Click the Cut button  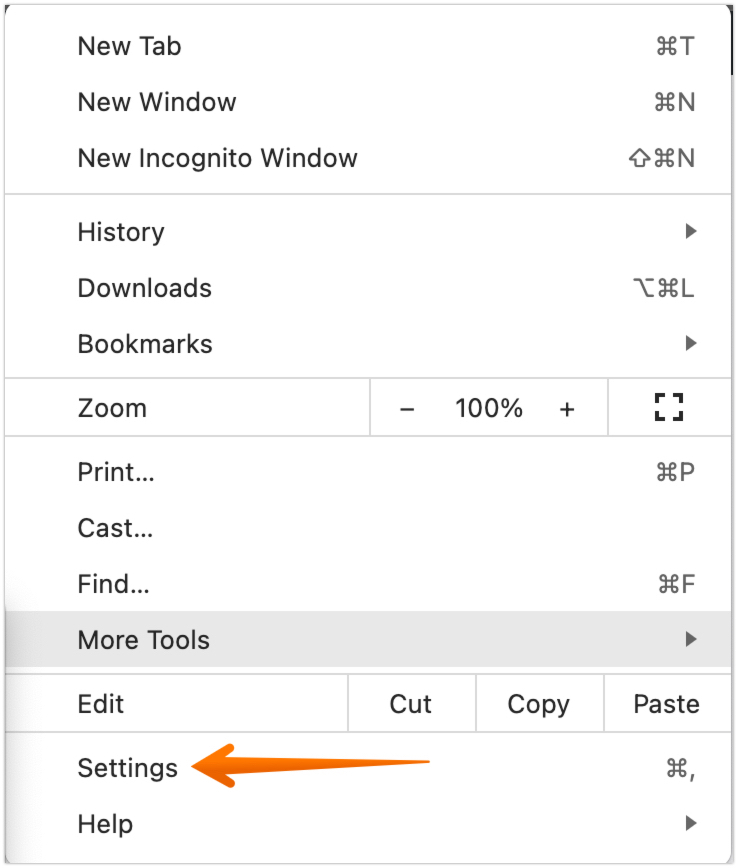pos(411,704)
